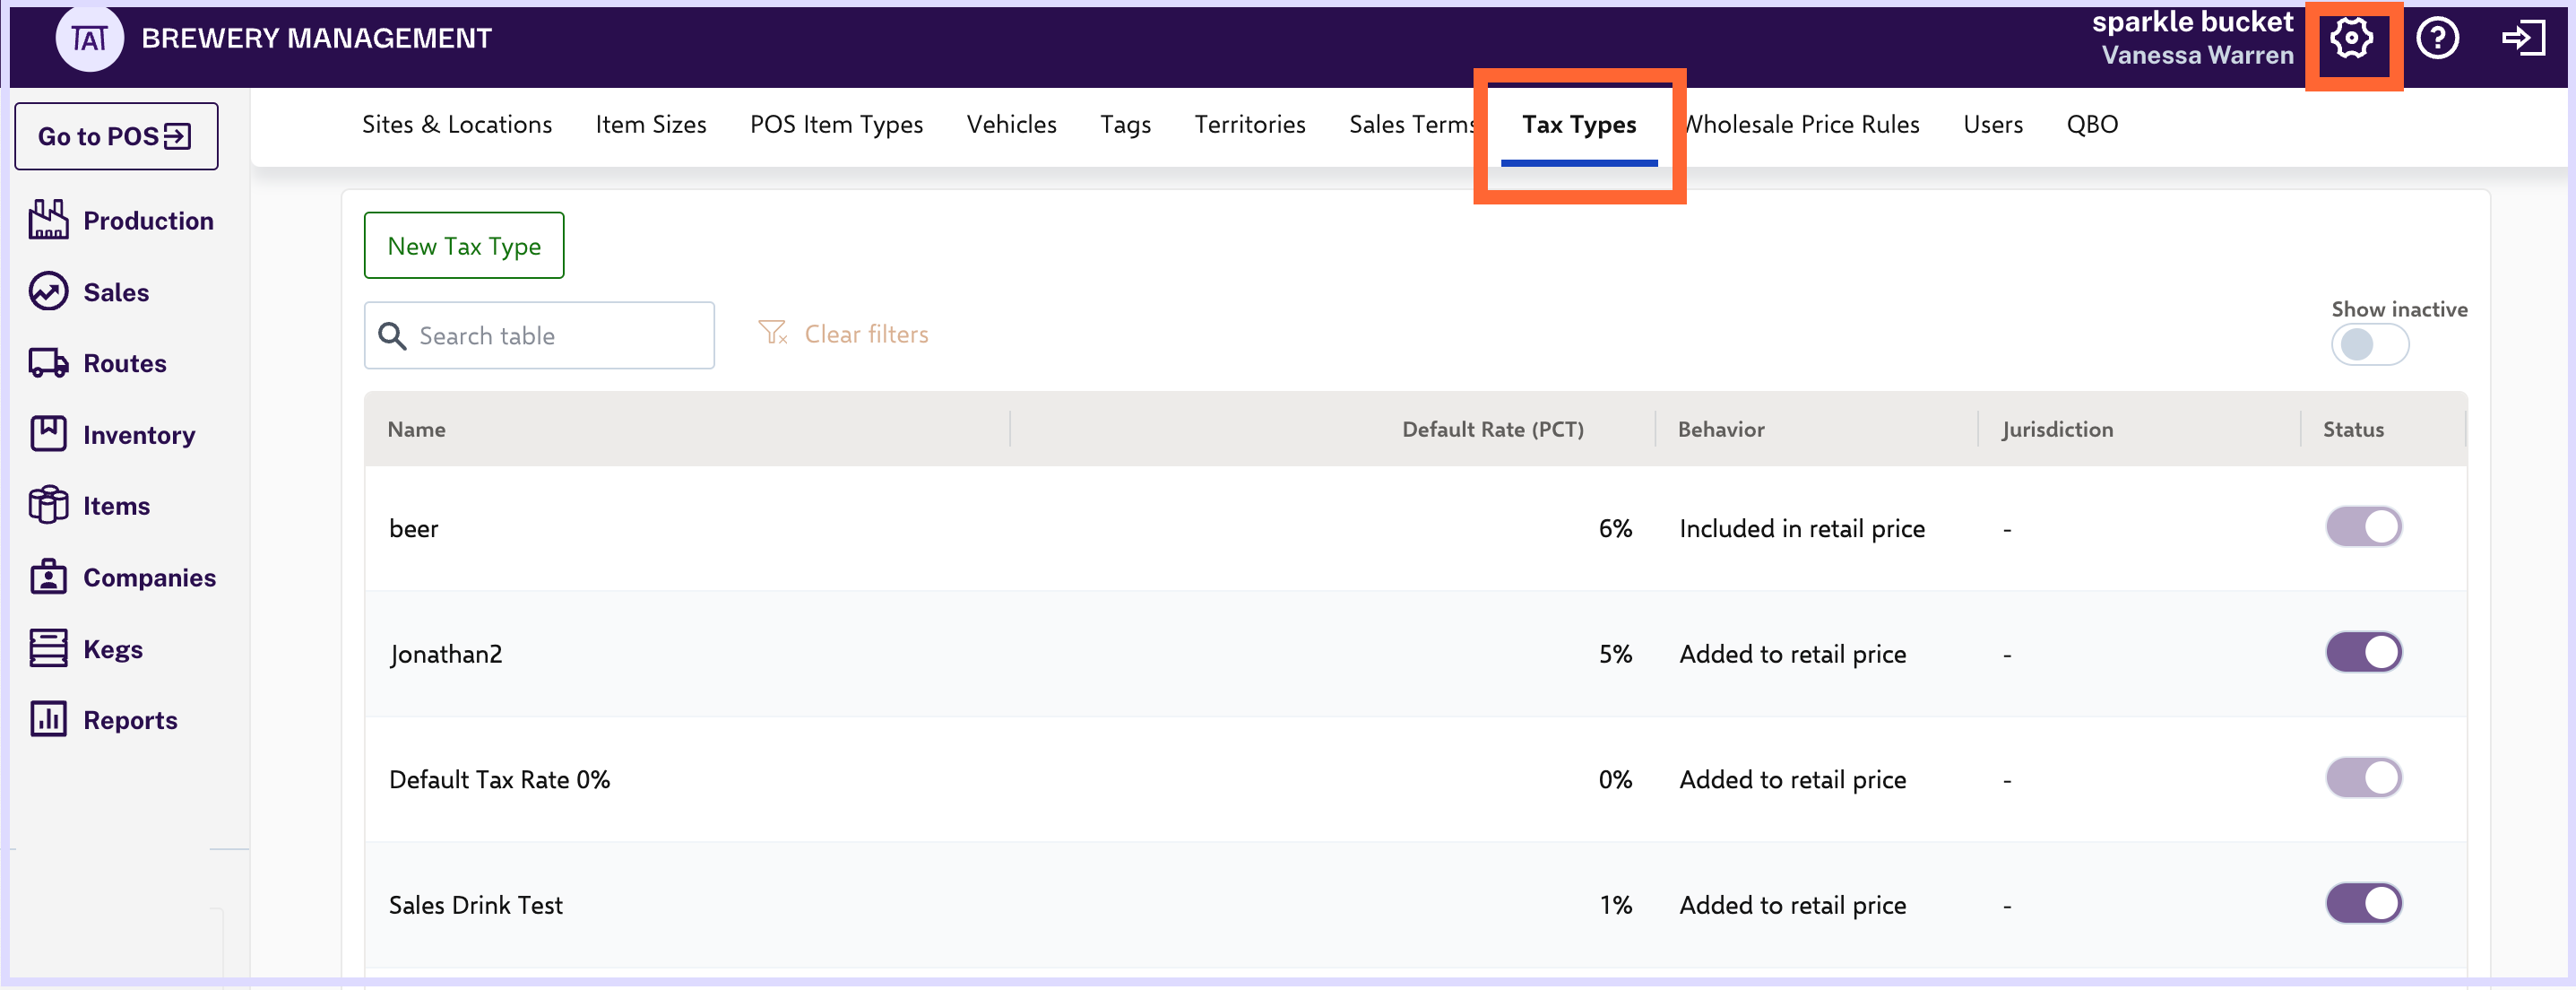Image resolution: width=2576 pixels, height=990 pixels.
Task: Switch to the Sales Terms tab
Action: (x=1412, y=125)
